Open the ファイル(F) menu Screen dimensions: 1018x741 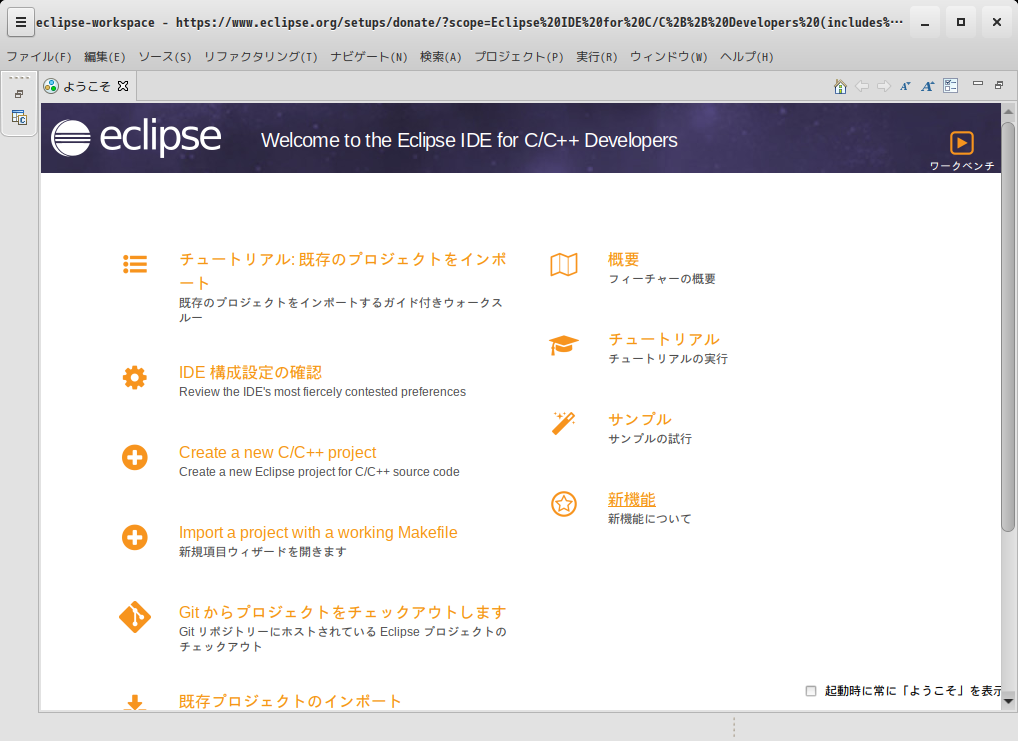pyautogui.click(x=39, y=57)
